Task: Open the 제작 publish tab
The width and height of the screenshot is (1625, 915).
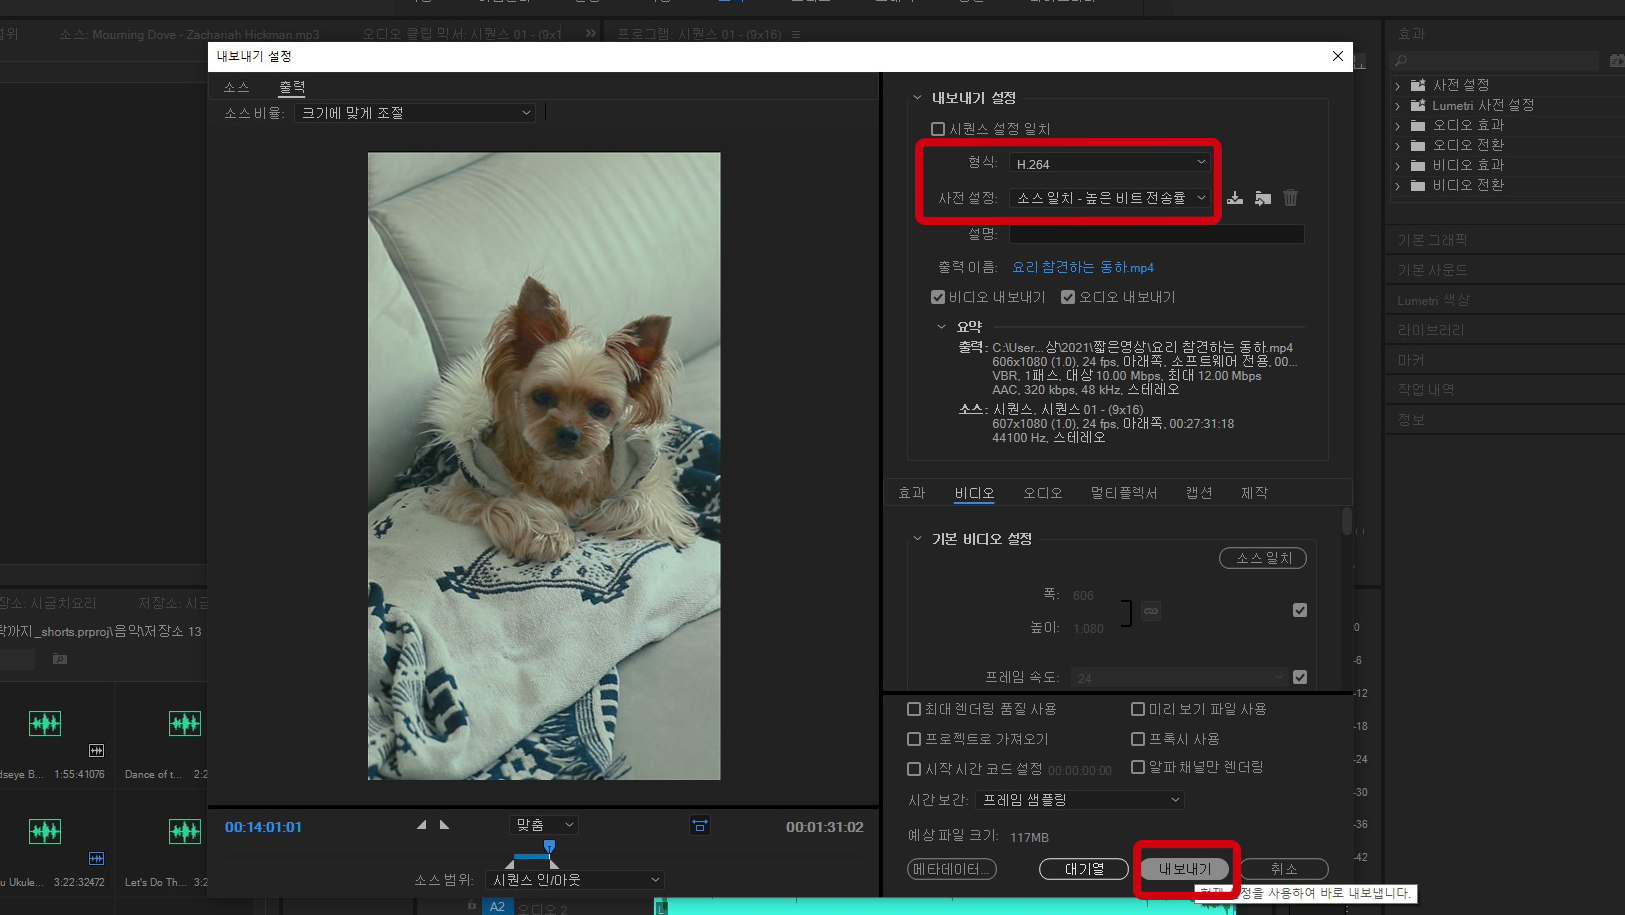Action: click(x=1254, y=493)
